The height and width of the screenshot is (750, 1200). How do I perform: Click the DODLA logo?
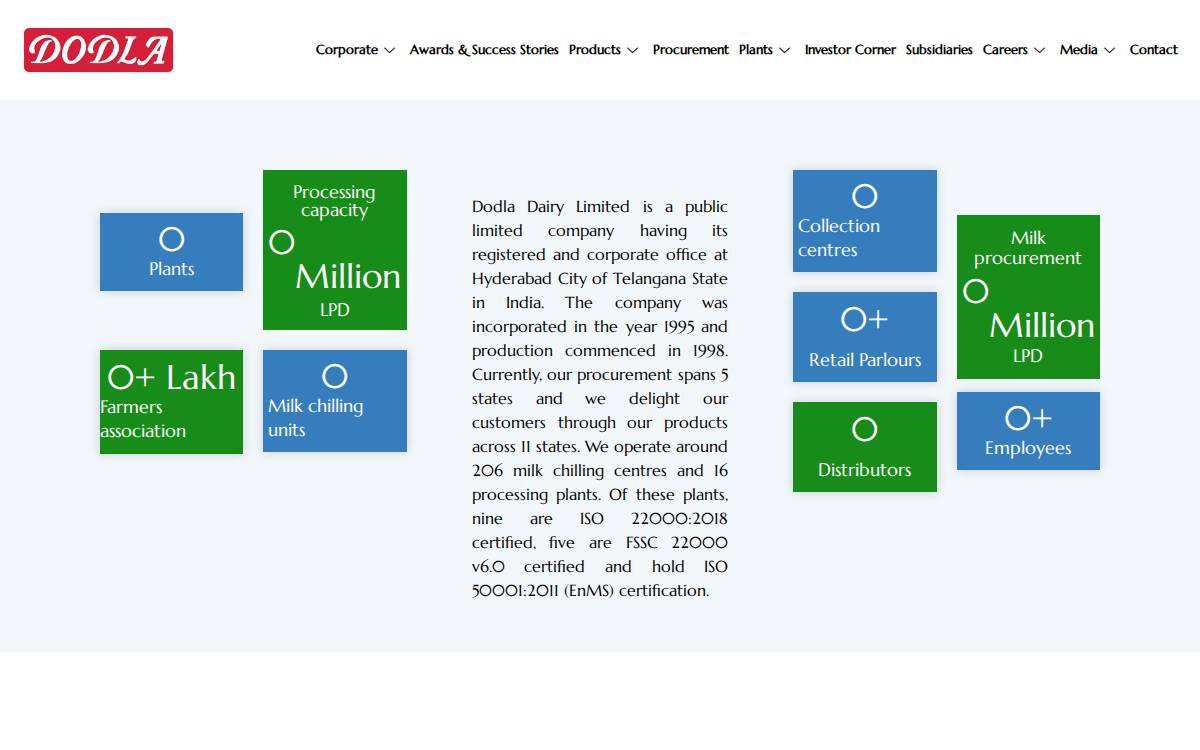98,50
